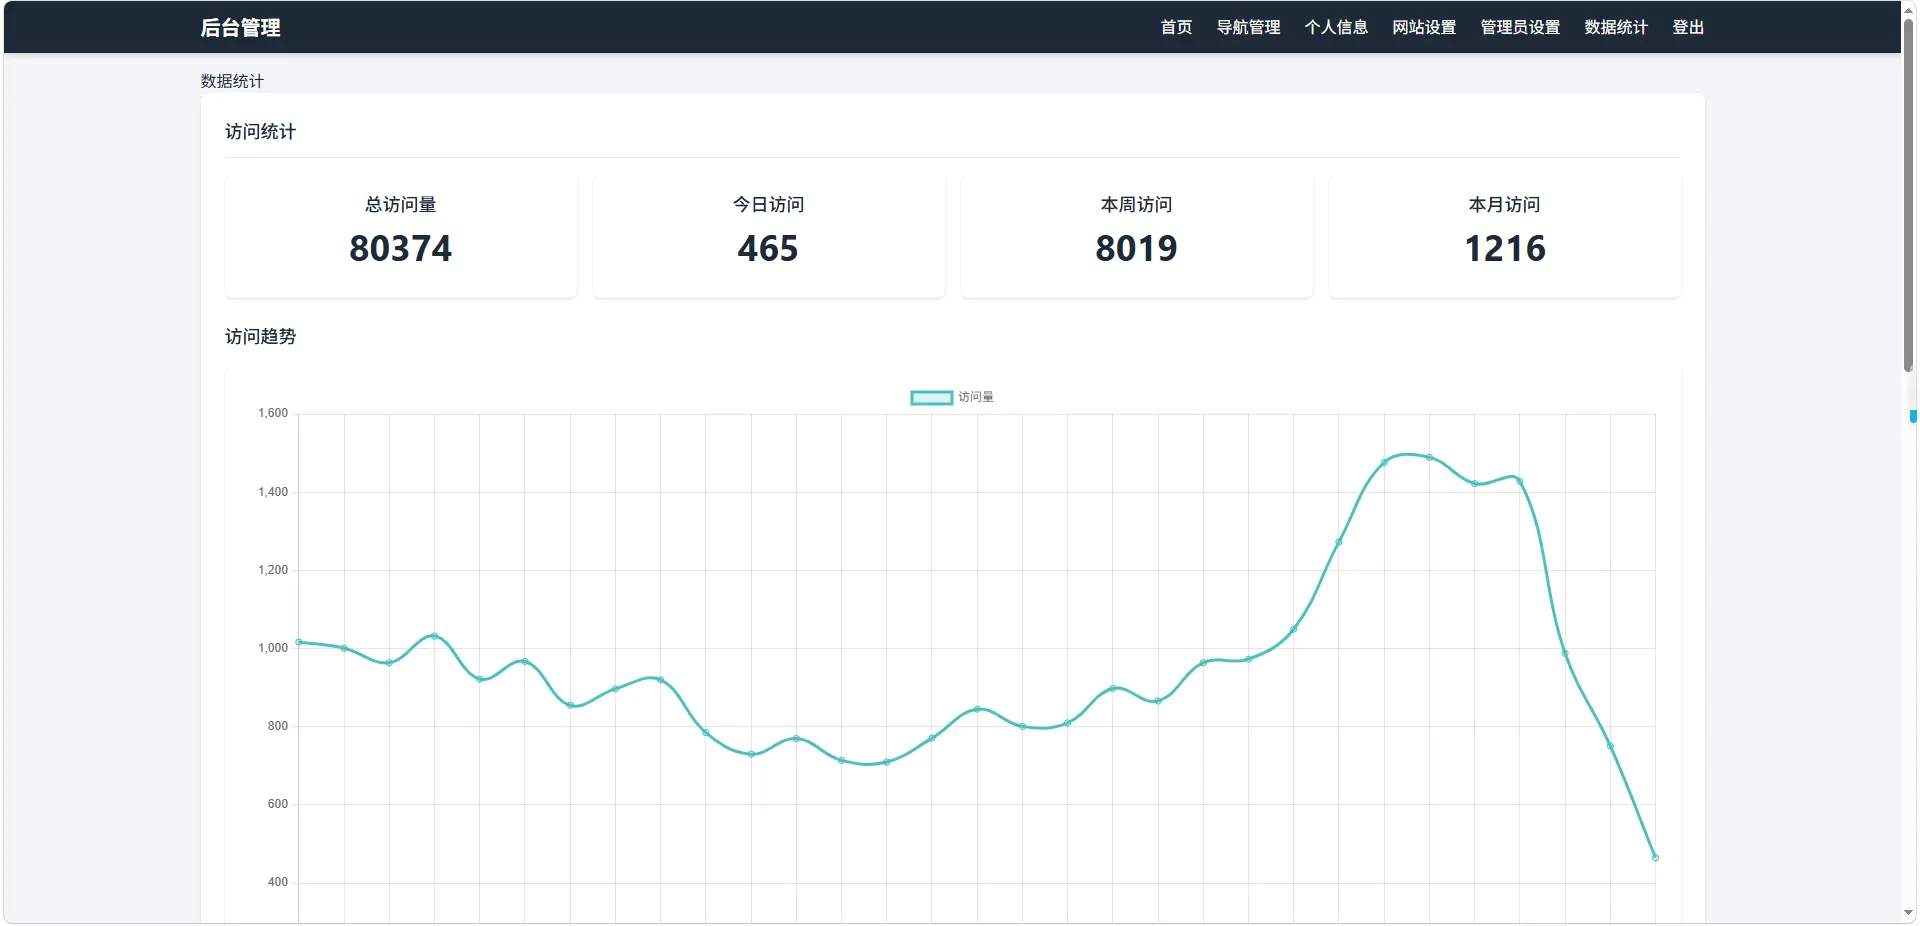Open 个人信息 page
The width and height of the screenshot is (1920, 926).
1336,27
